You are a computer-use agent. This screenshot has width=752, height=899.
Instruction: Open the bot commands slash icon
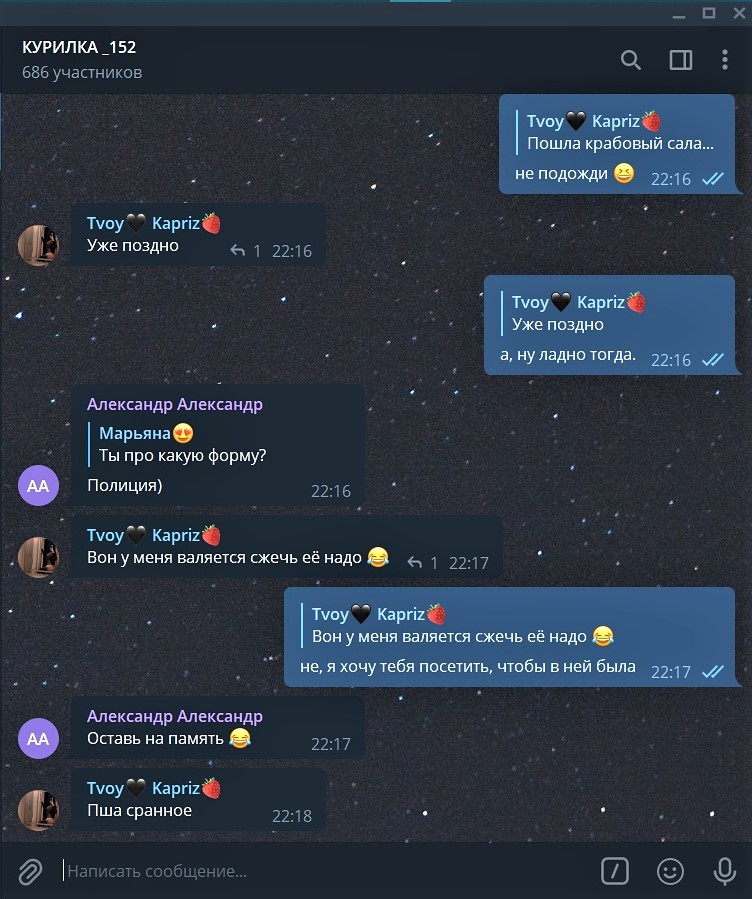click(x=614, y=871)
